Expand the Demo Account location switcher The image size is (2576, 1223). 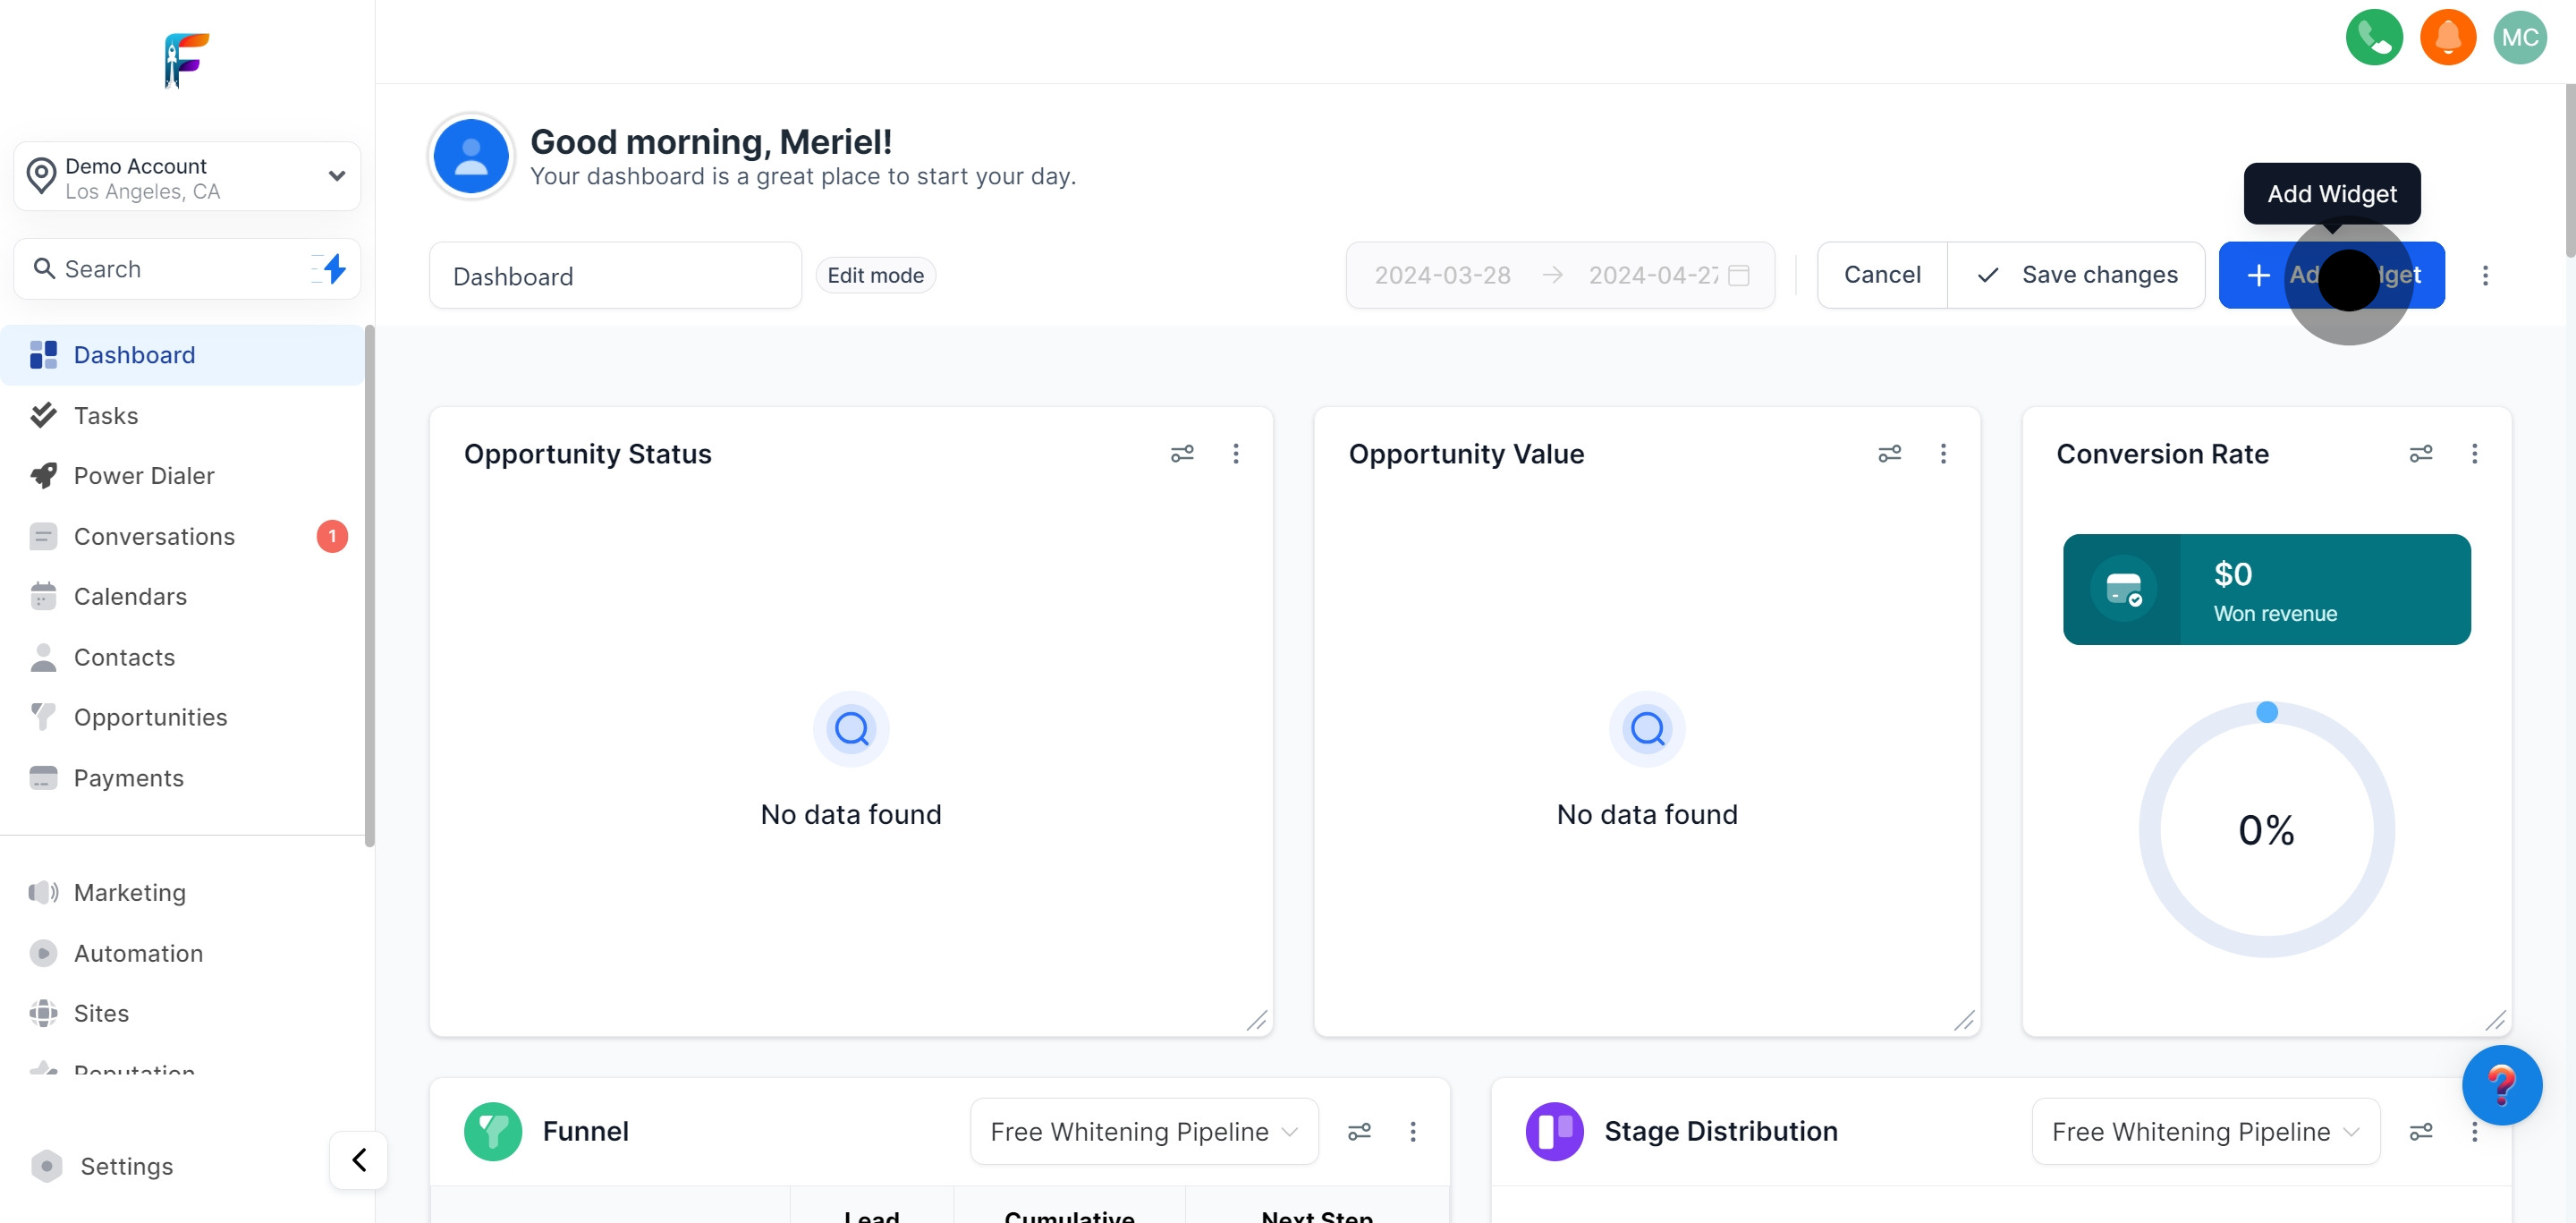point(187,177)
